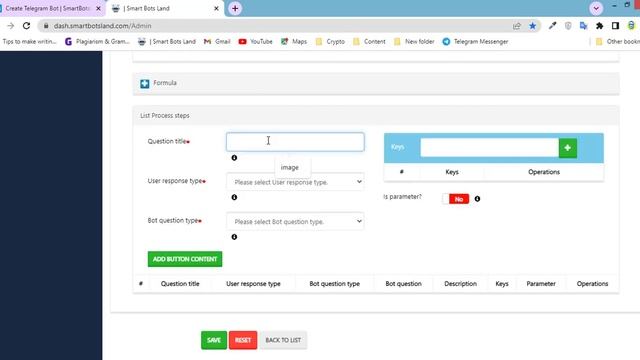Reload the current page
The image size is (640, 360).
point(27,26)
